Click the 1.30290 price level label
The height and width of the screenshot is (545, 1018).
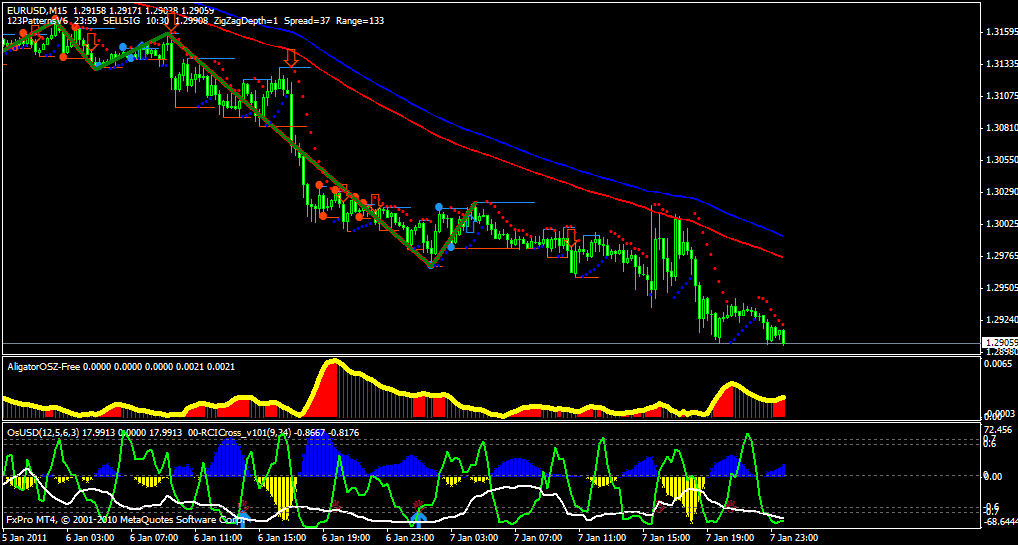coord(1000,192)
